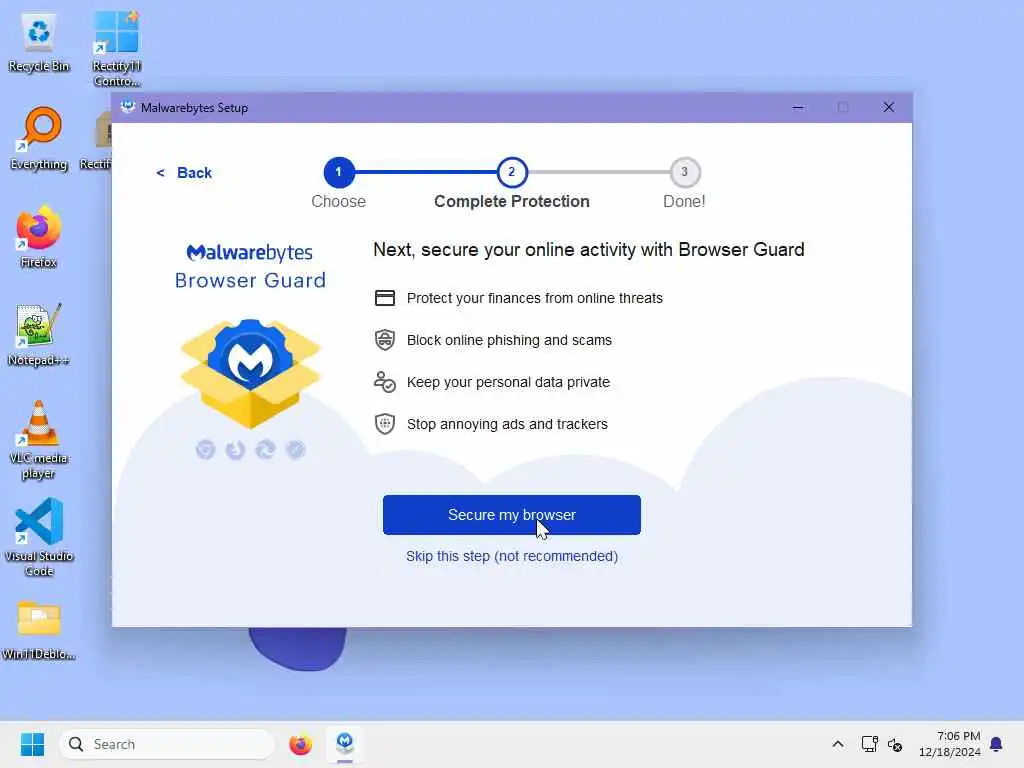
Task: Click the display network tray icon
Action: click(x=869, y=744)
